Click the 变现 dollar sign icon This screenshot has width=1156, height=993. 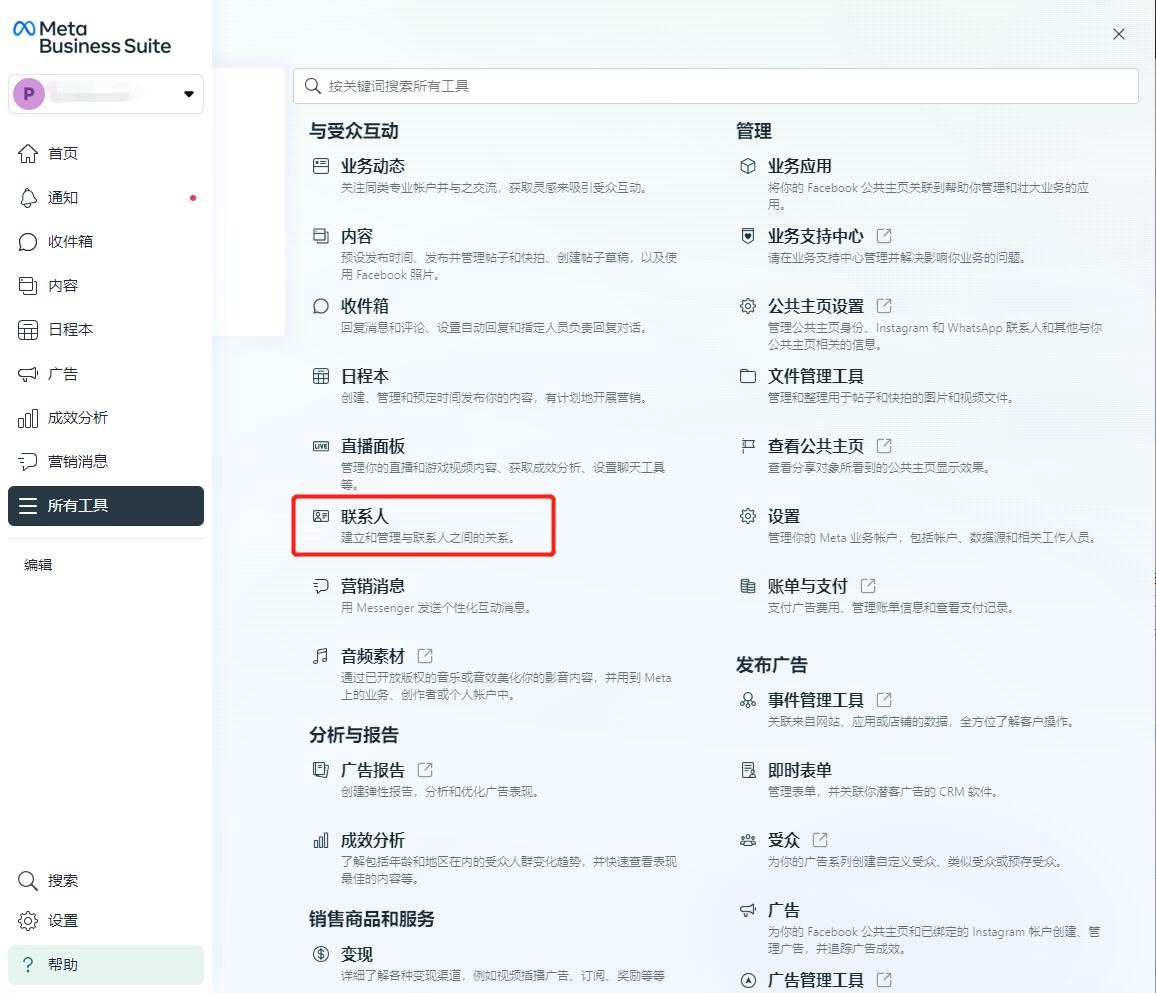coord(321,954)
